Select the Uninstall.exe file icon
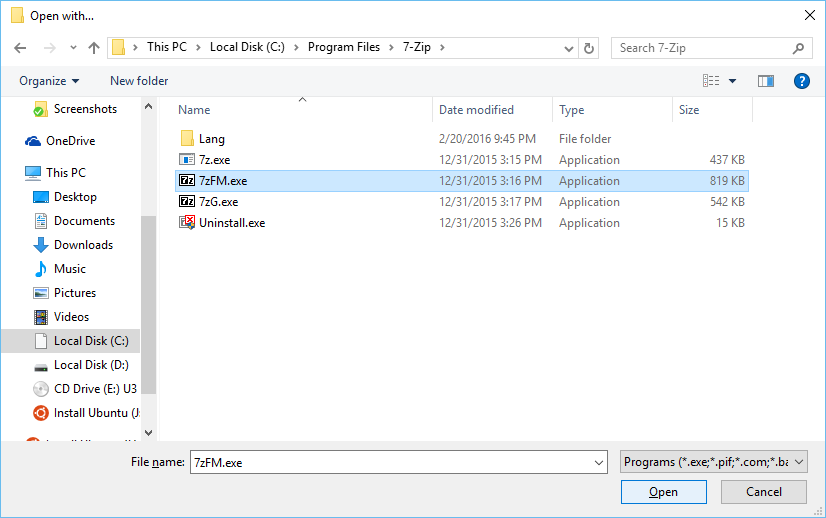Screen dimensions: 826x518 point(187,223)
